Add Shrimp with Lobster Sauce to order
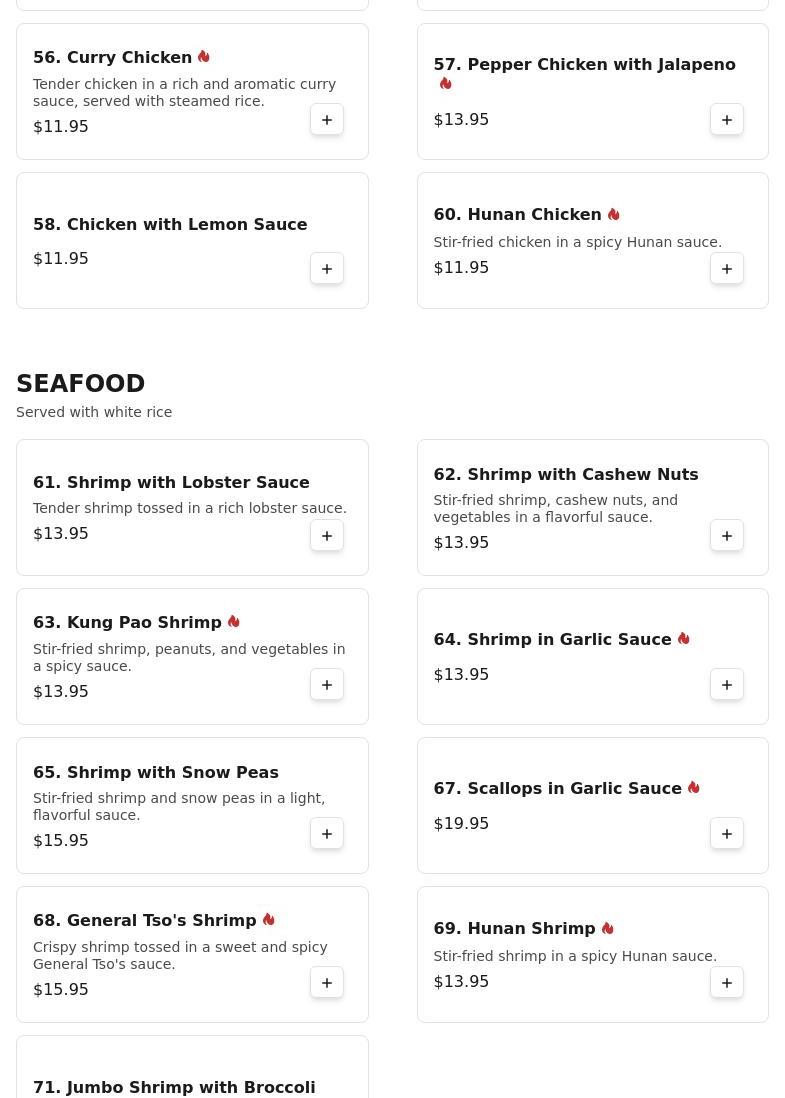Viewport: 785px width, 1098px height. pos(327,536)
